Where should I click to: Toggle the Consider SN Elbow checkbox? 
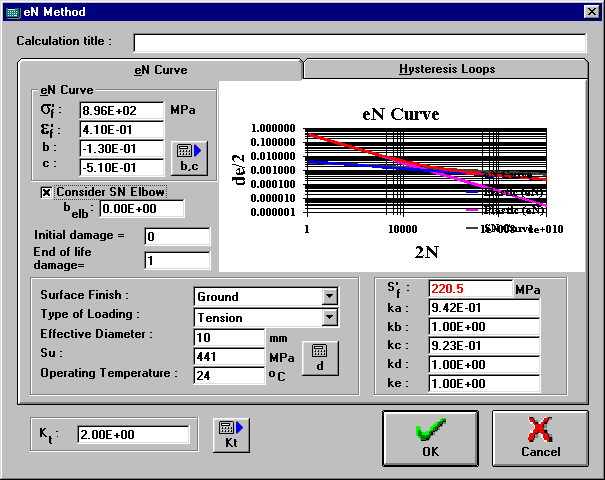tap(46, 192)
